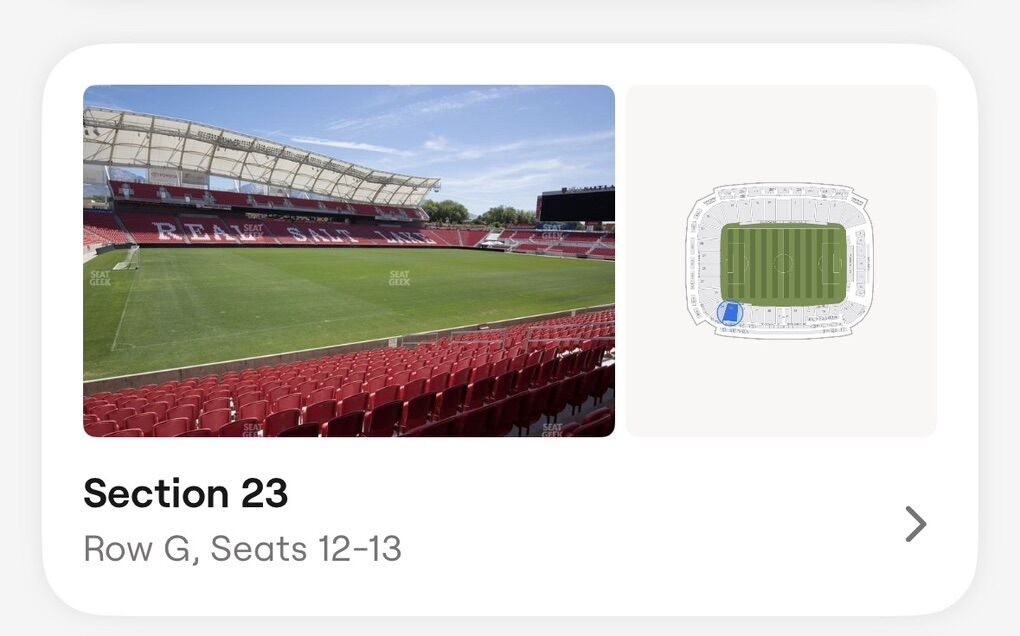Open the stadium seating map thumbnail
1020x636 pixels.
point(781,260)
